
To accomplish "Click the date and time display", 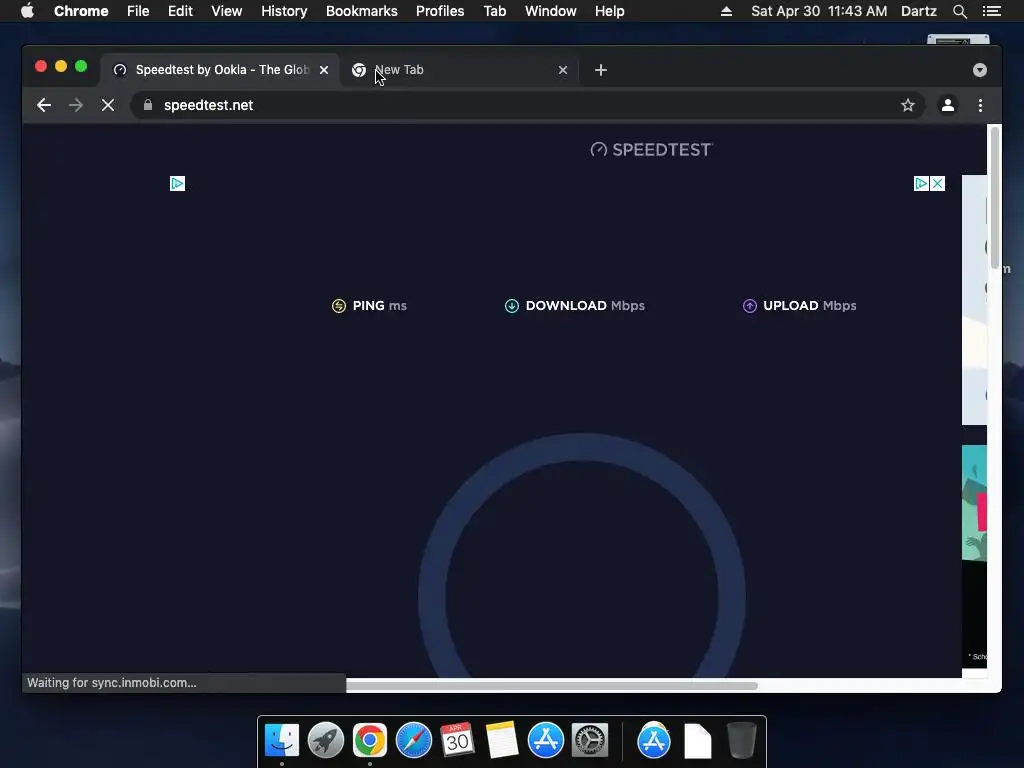I will [x=819, y=11].
